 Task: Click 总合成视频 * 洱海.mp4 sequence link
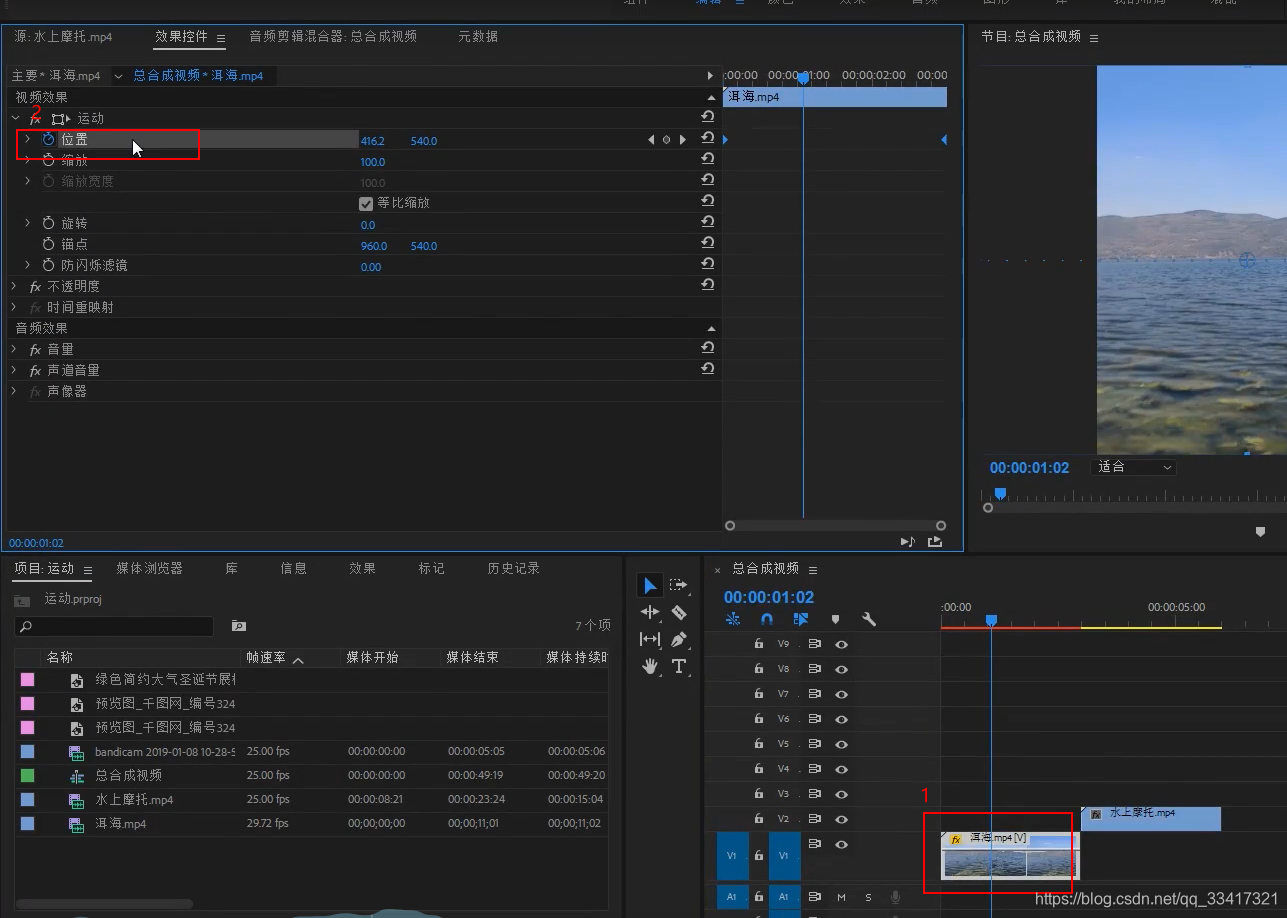coord(198,76)
